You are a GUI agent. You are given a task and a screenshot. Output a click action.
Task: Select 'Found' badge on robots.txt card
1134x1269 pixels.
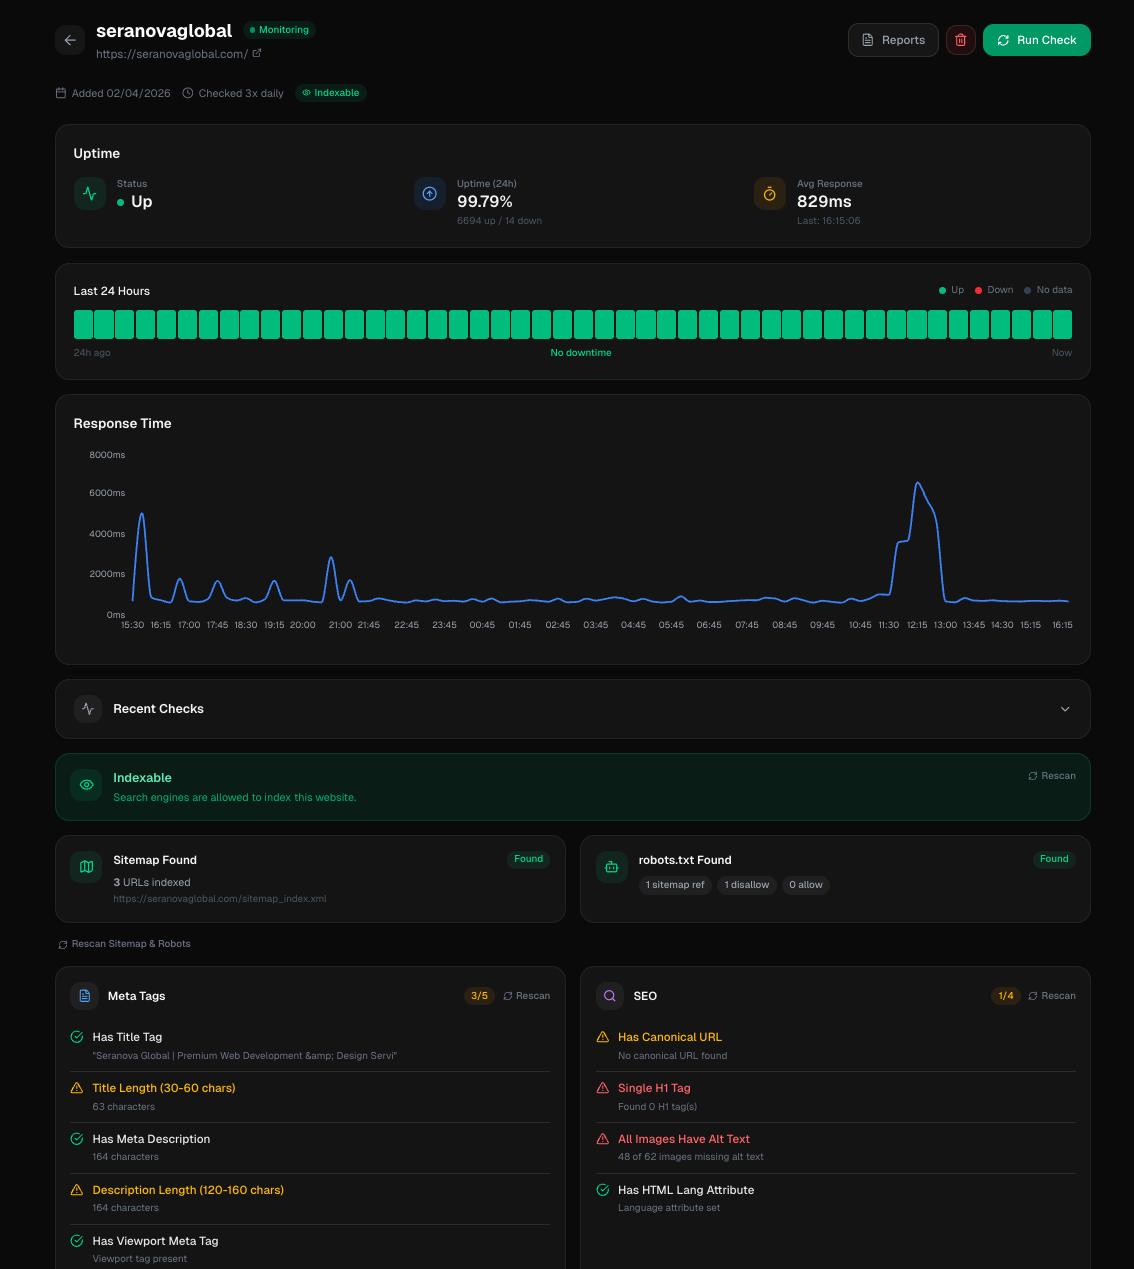[x=1054, y=859]
